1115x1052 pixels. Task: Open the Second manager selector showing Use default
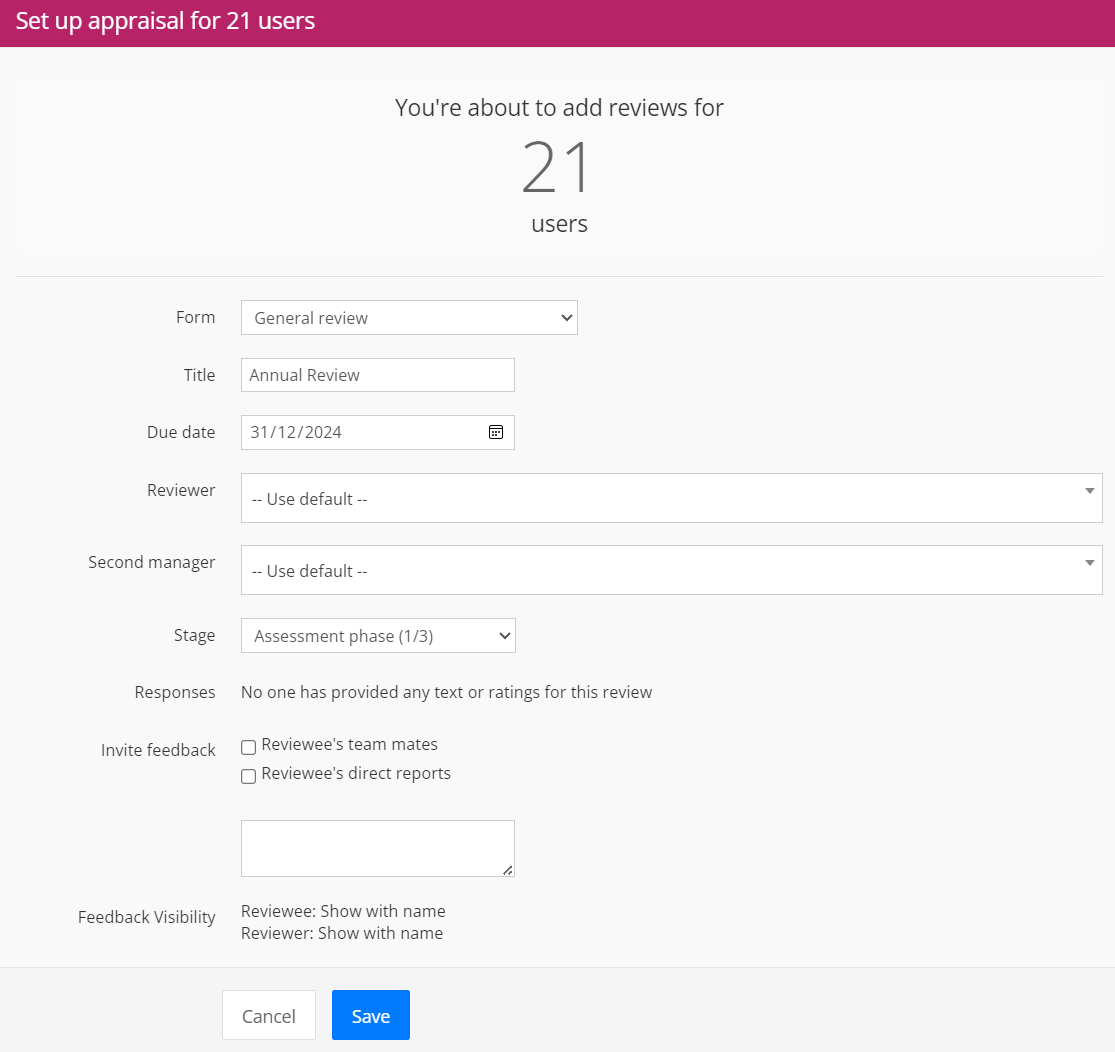tap(660, 570)
